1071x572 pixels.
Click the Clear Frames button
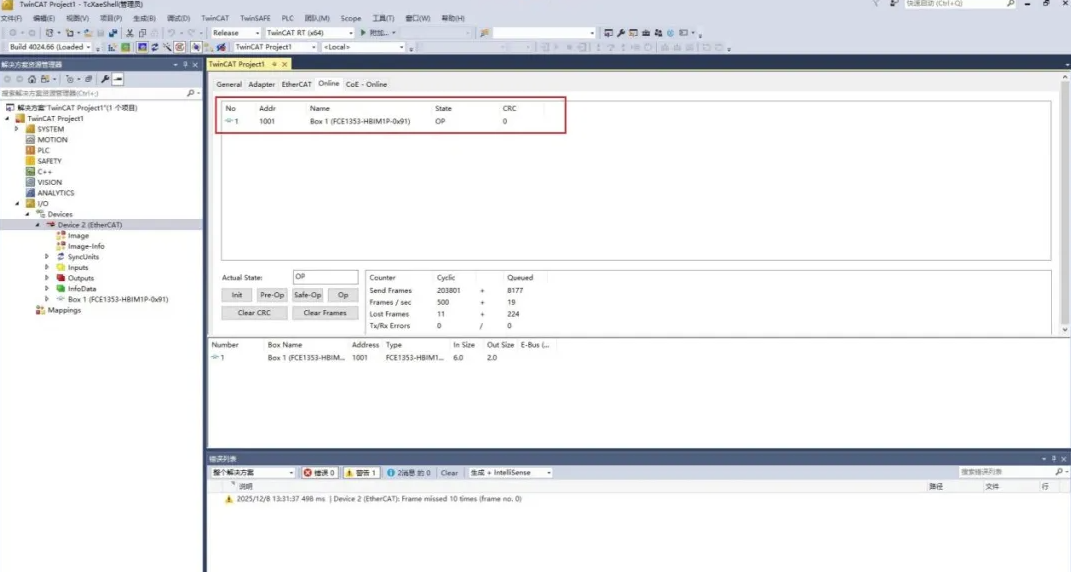click(325, 313)
